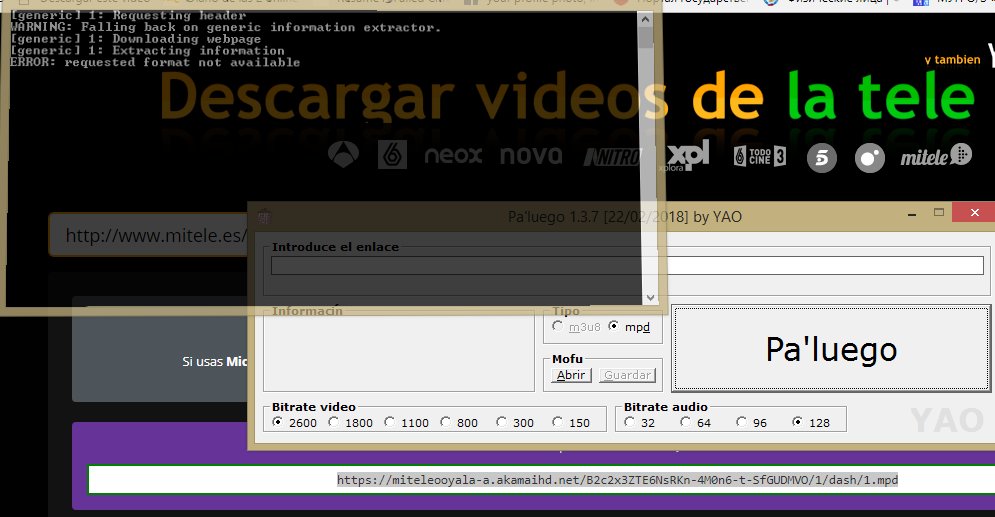Choose 800 video bitrate
The width and height of the screenshot is (995, 517).
coord(445,422)
